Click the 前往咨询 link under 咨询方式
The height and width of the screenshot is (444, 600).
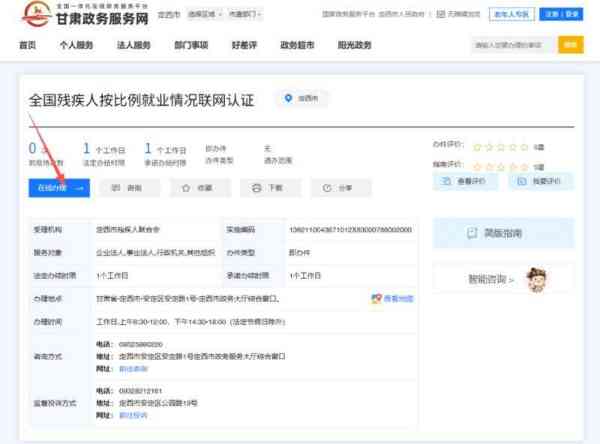[133, 369]
